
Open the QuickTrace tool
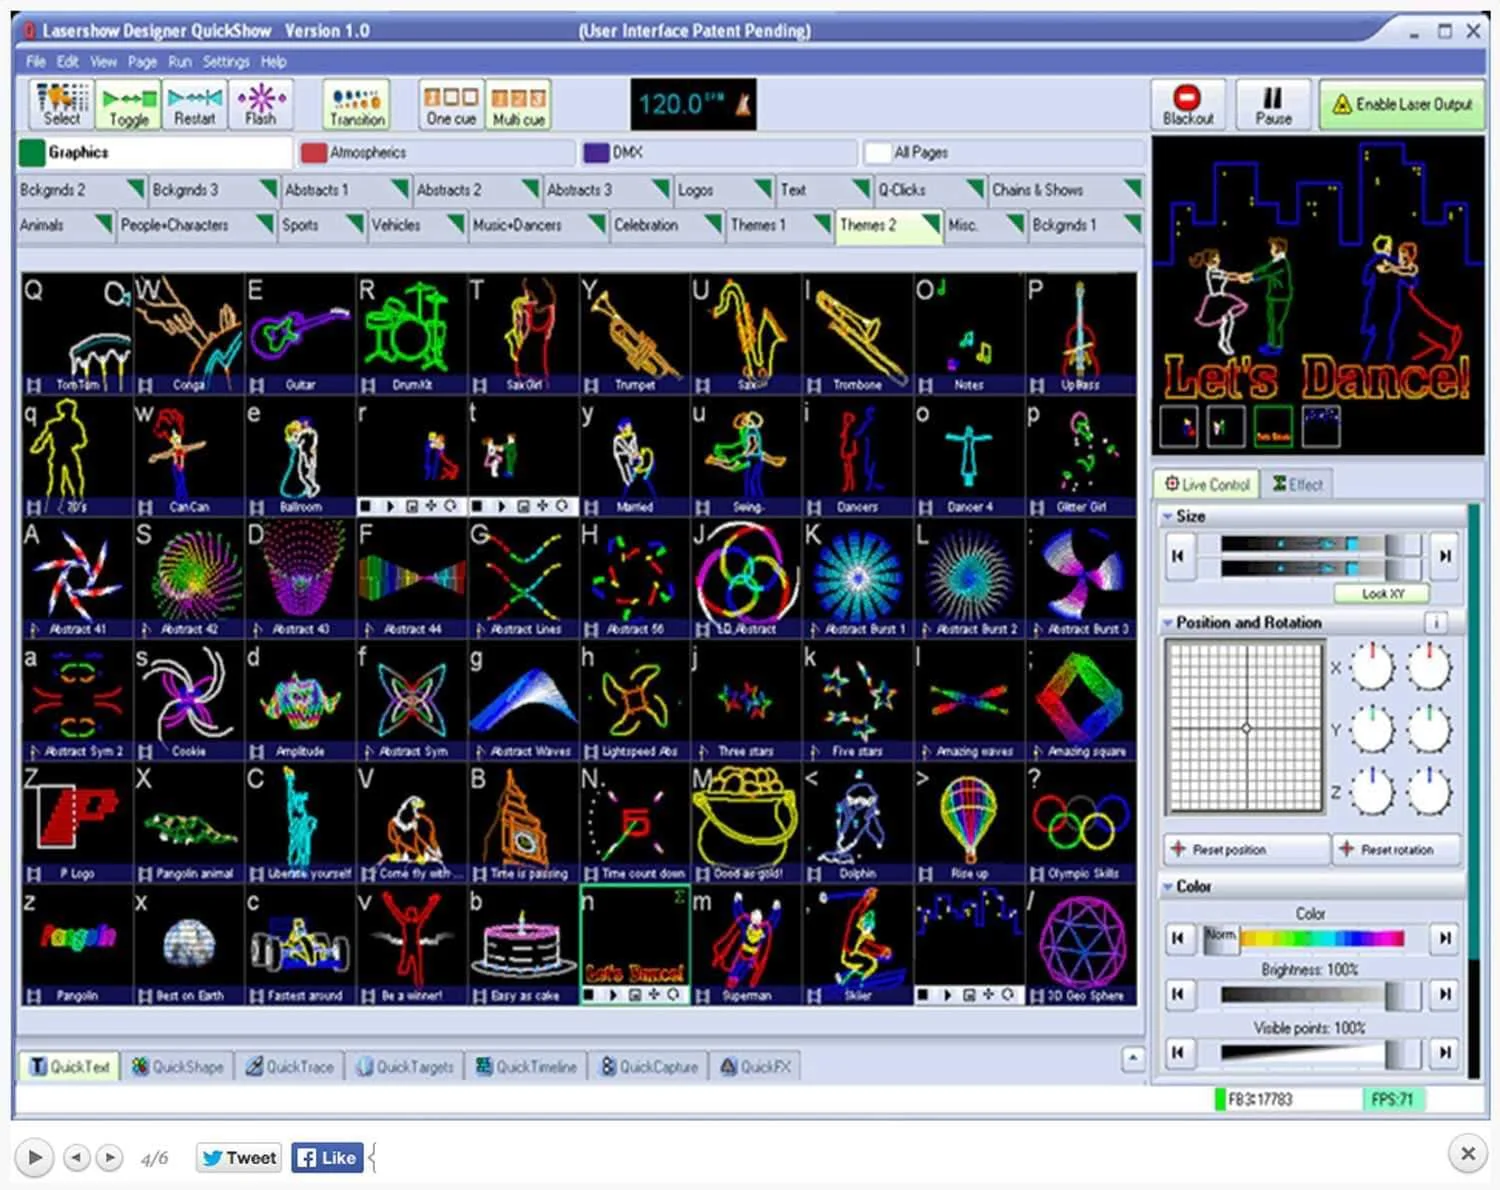coord(290,1067)
